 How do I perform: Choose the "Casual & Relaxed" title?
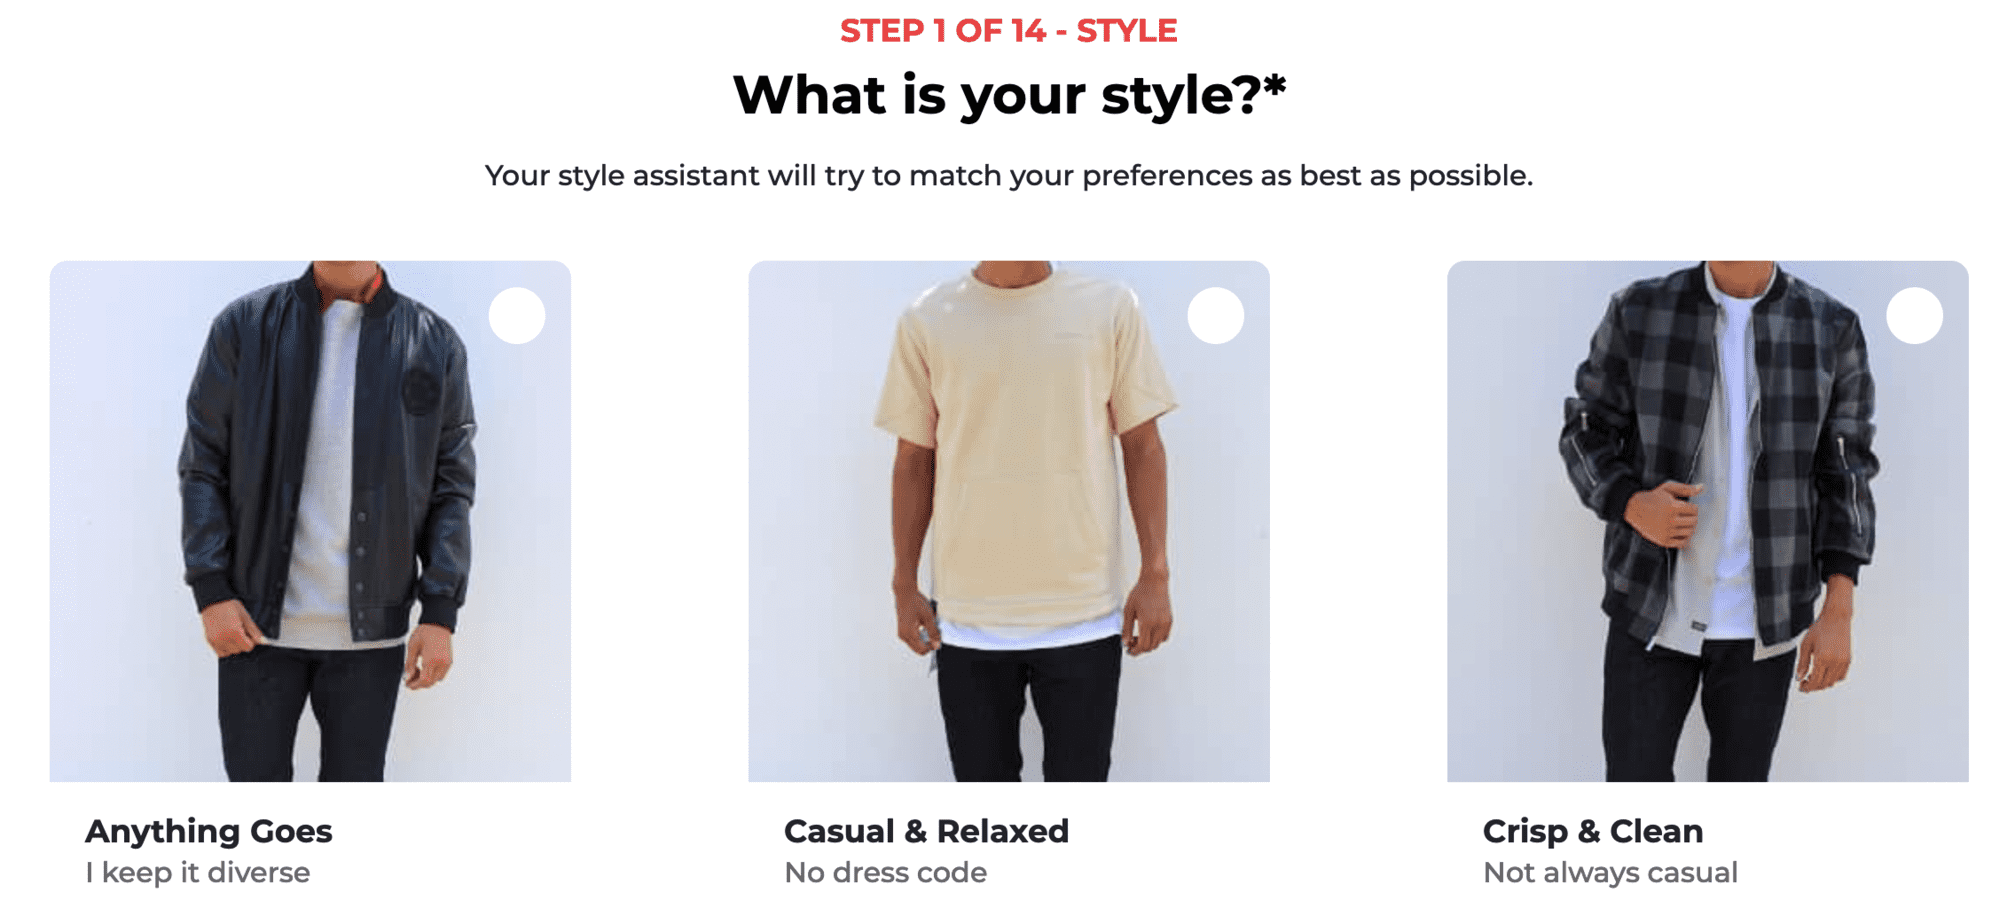tap(926, 831)
